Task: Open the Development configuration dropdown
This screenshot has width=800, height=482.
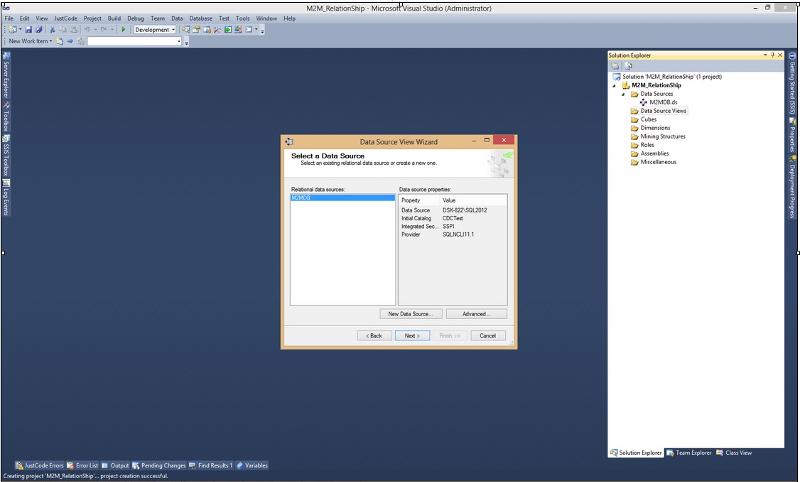Action: tap(155, 30)
